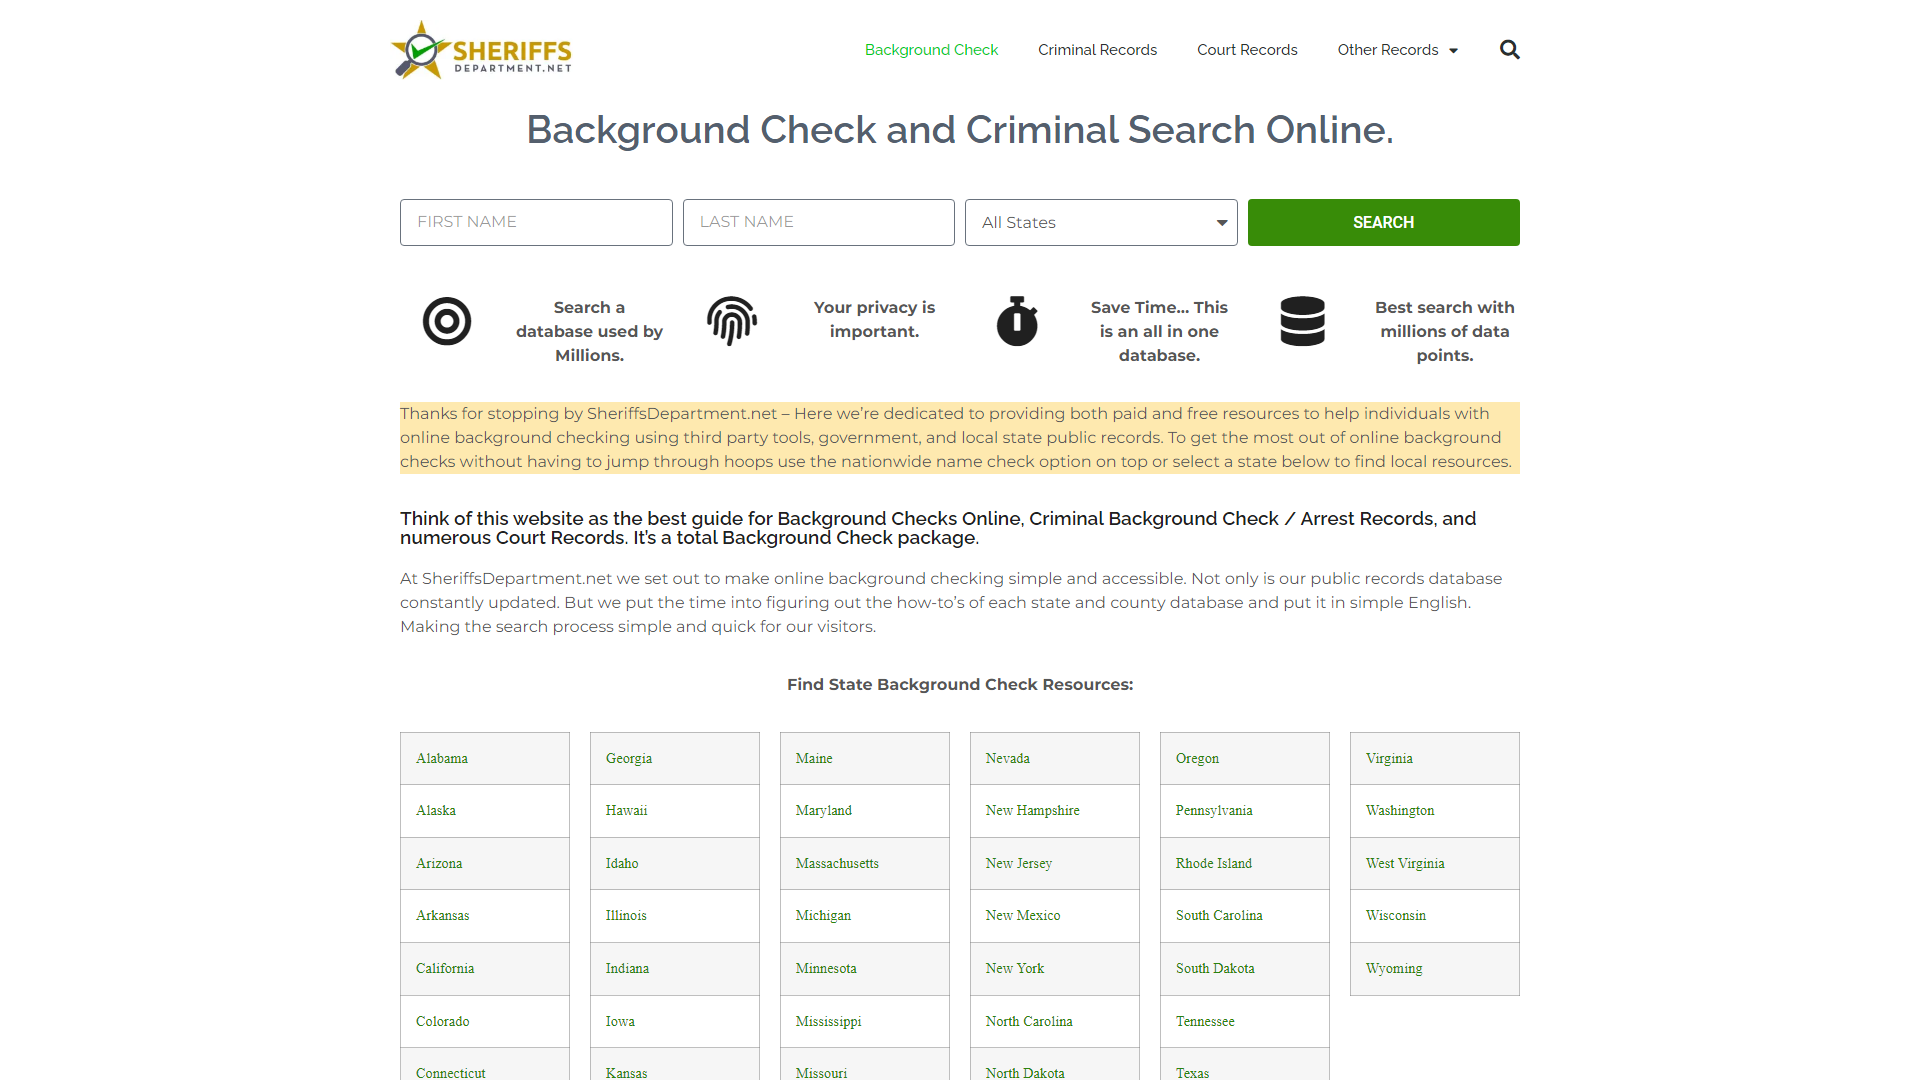Viewport: 1920px width, 1080px height.
Task: Click the SheriffsDepartment.net star logo
Action: pos(481,50)
